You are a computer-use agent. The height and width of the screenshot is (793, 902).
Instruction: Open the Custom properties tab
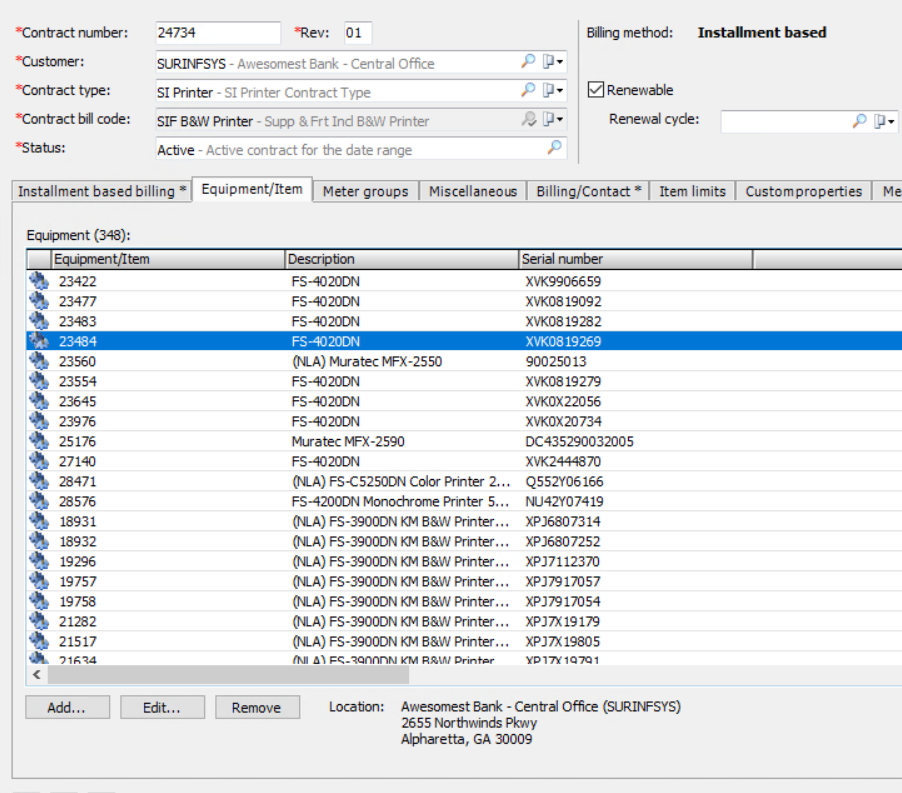coord(804,191)
